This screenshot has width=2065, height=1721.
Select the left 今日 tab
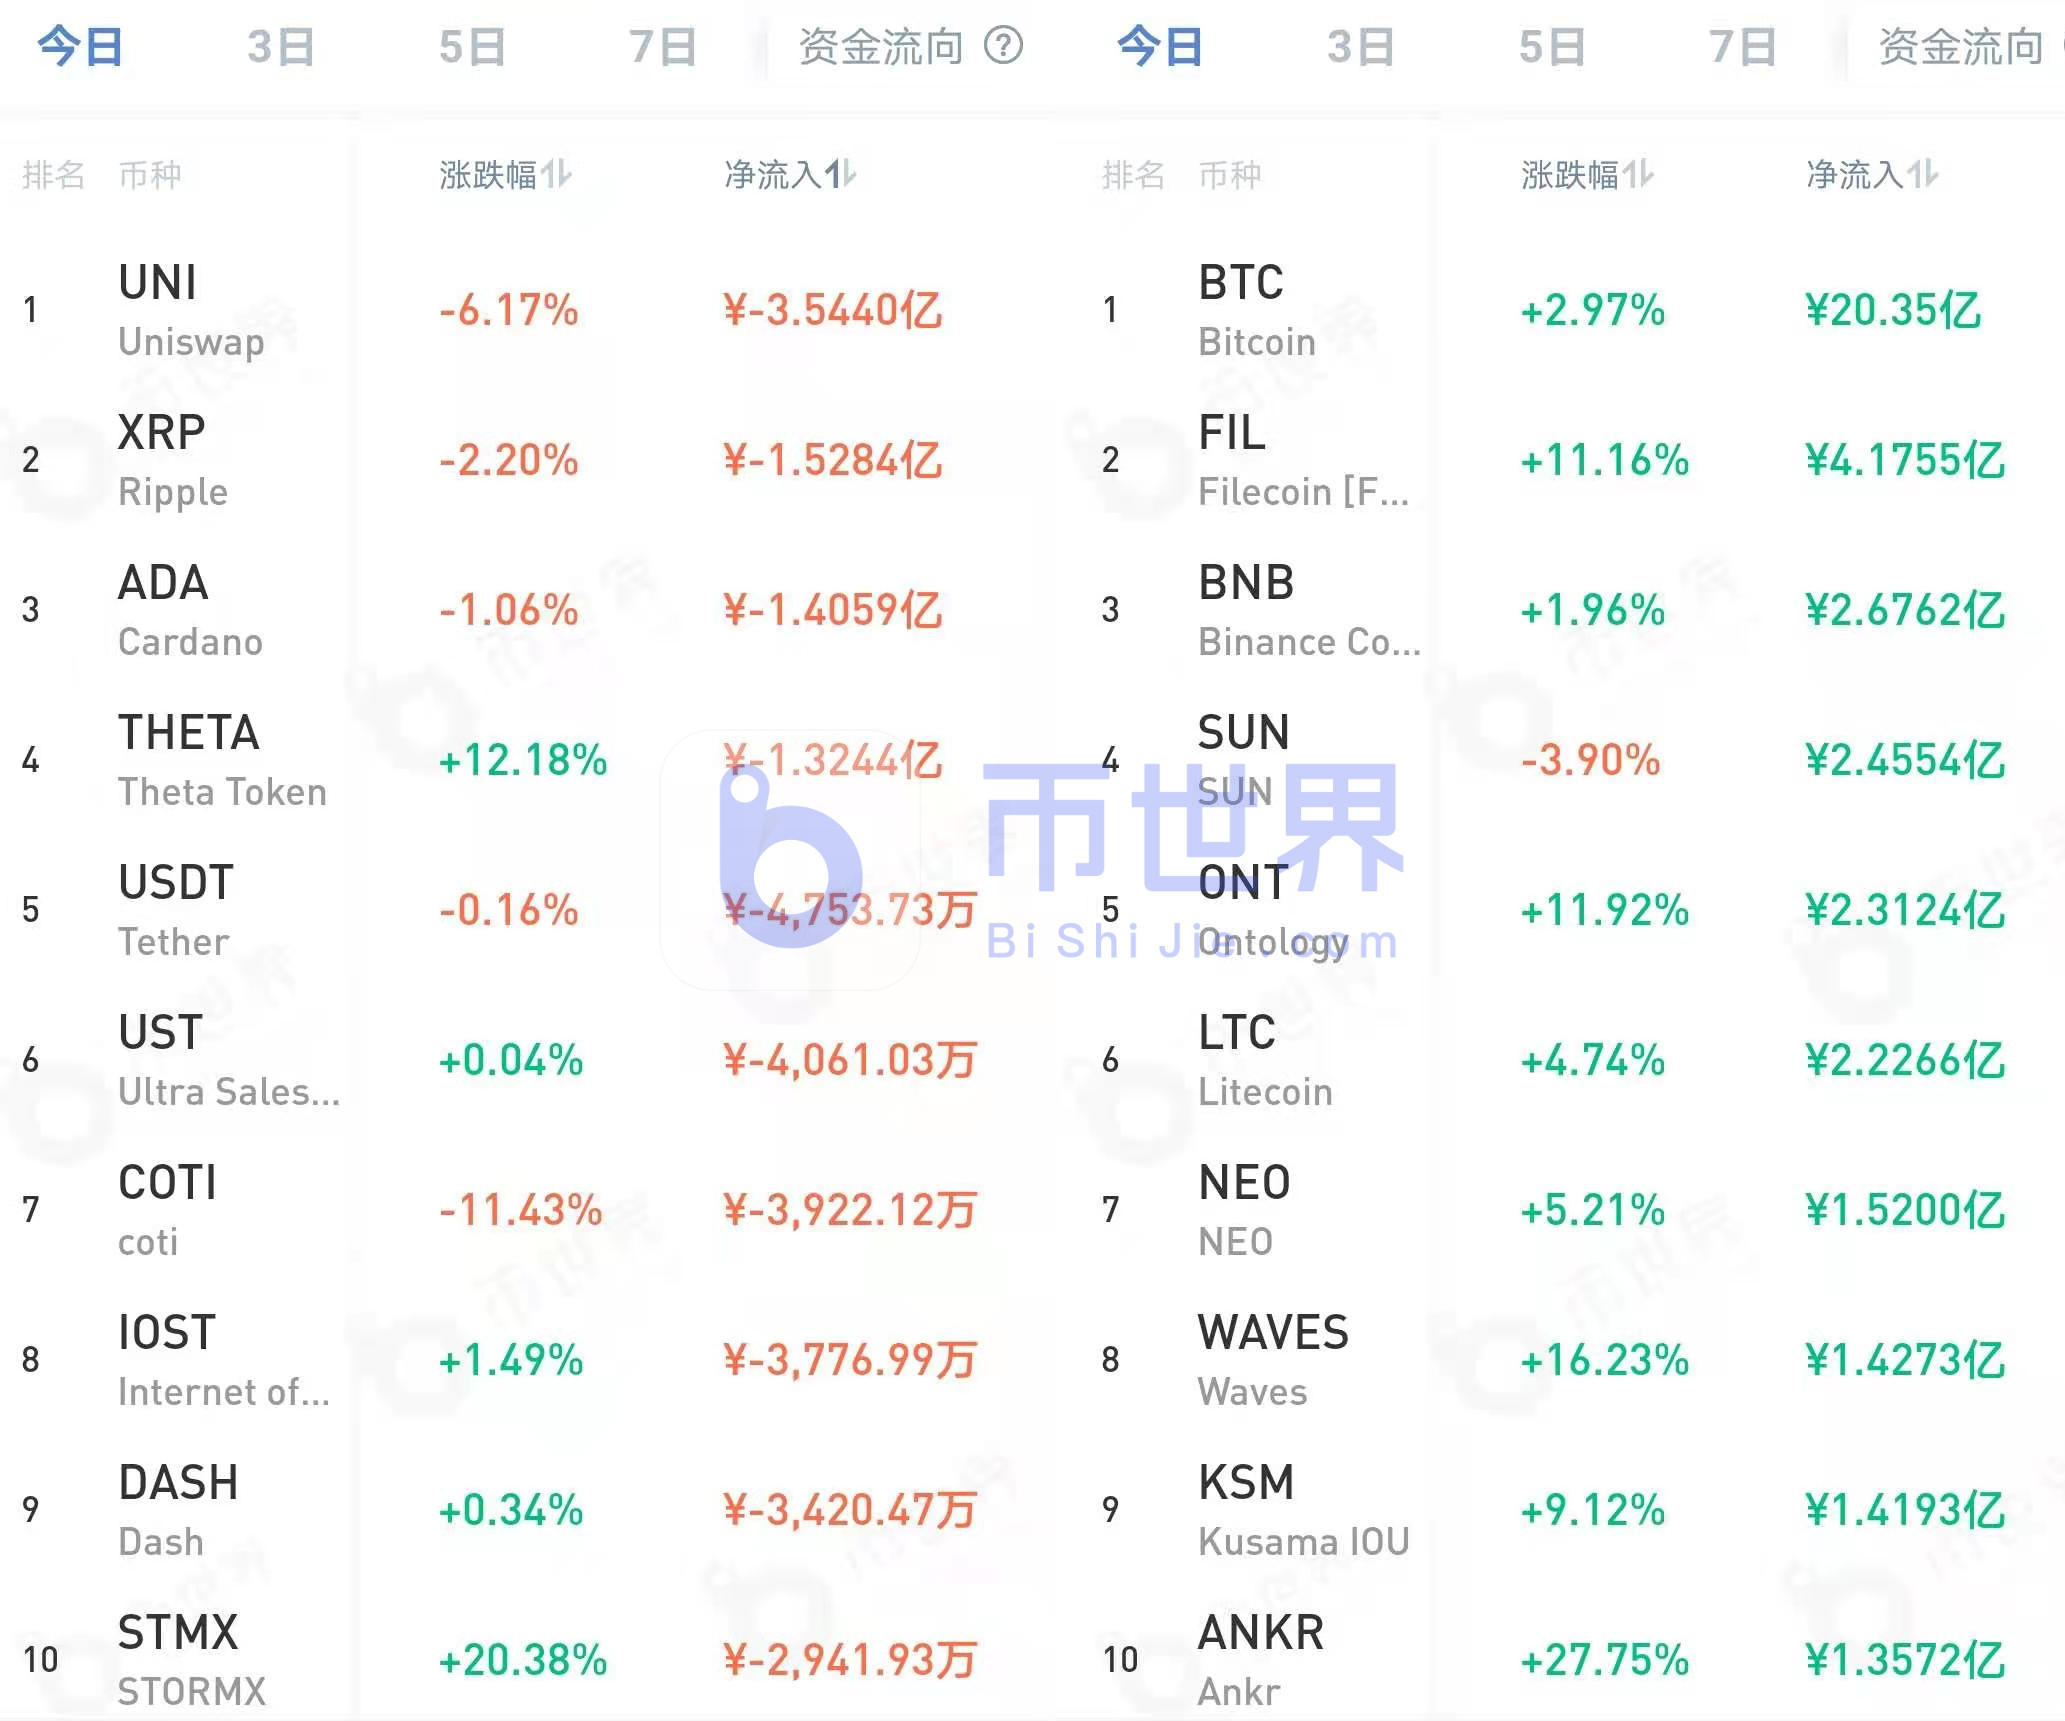pos(80,46)
